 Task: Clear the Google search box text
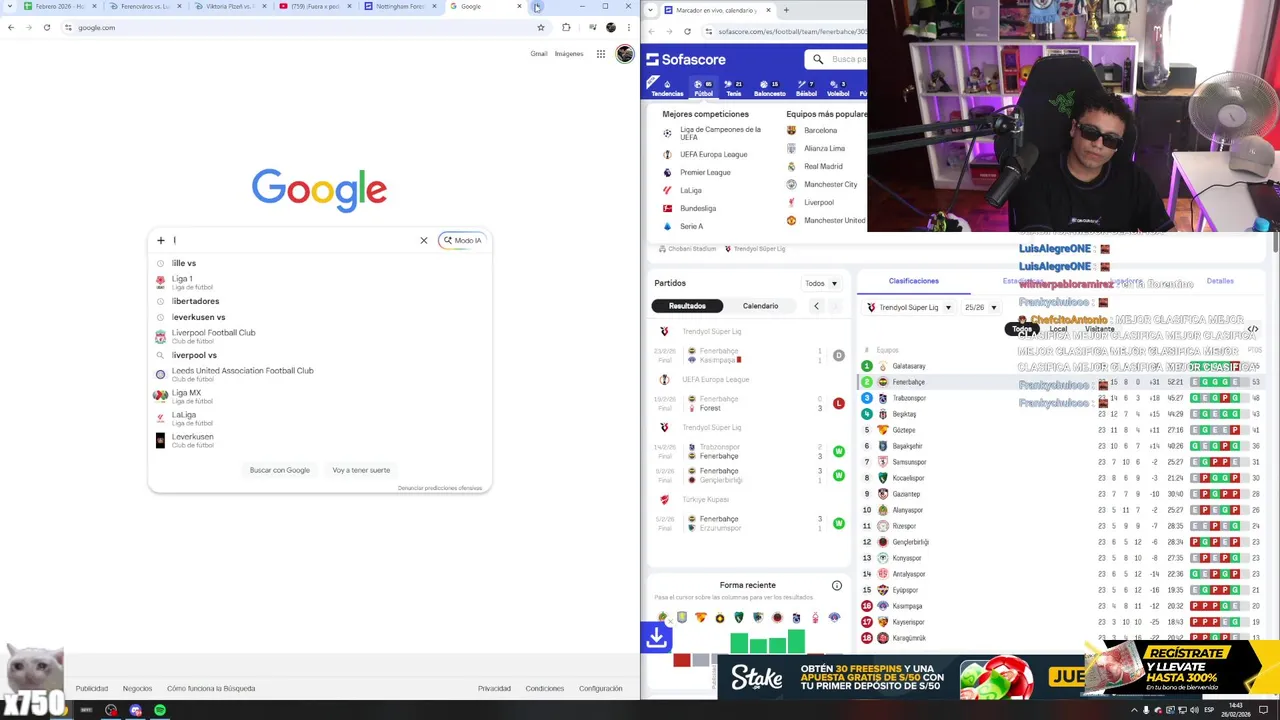point(423,240)
